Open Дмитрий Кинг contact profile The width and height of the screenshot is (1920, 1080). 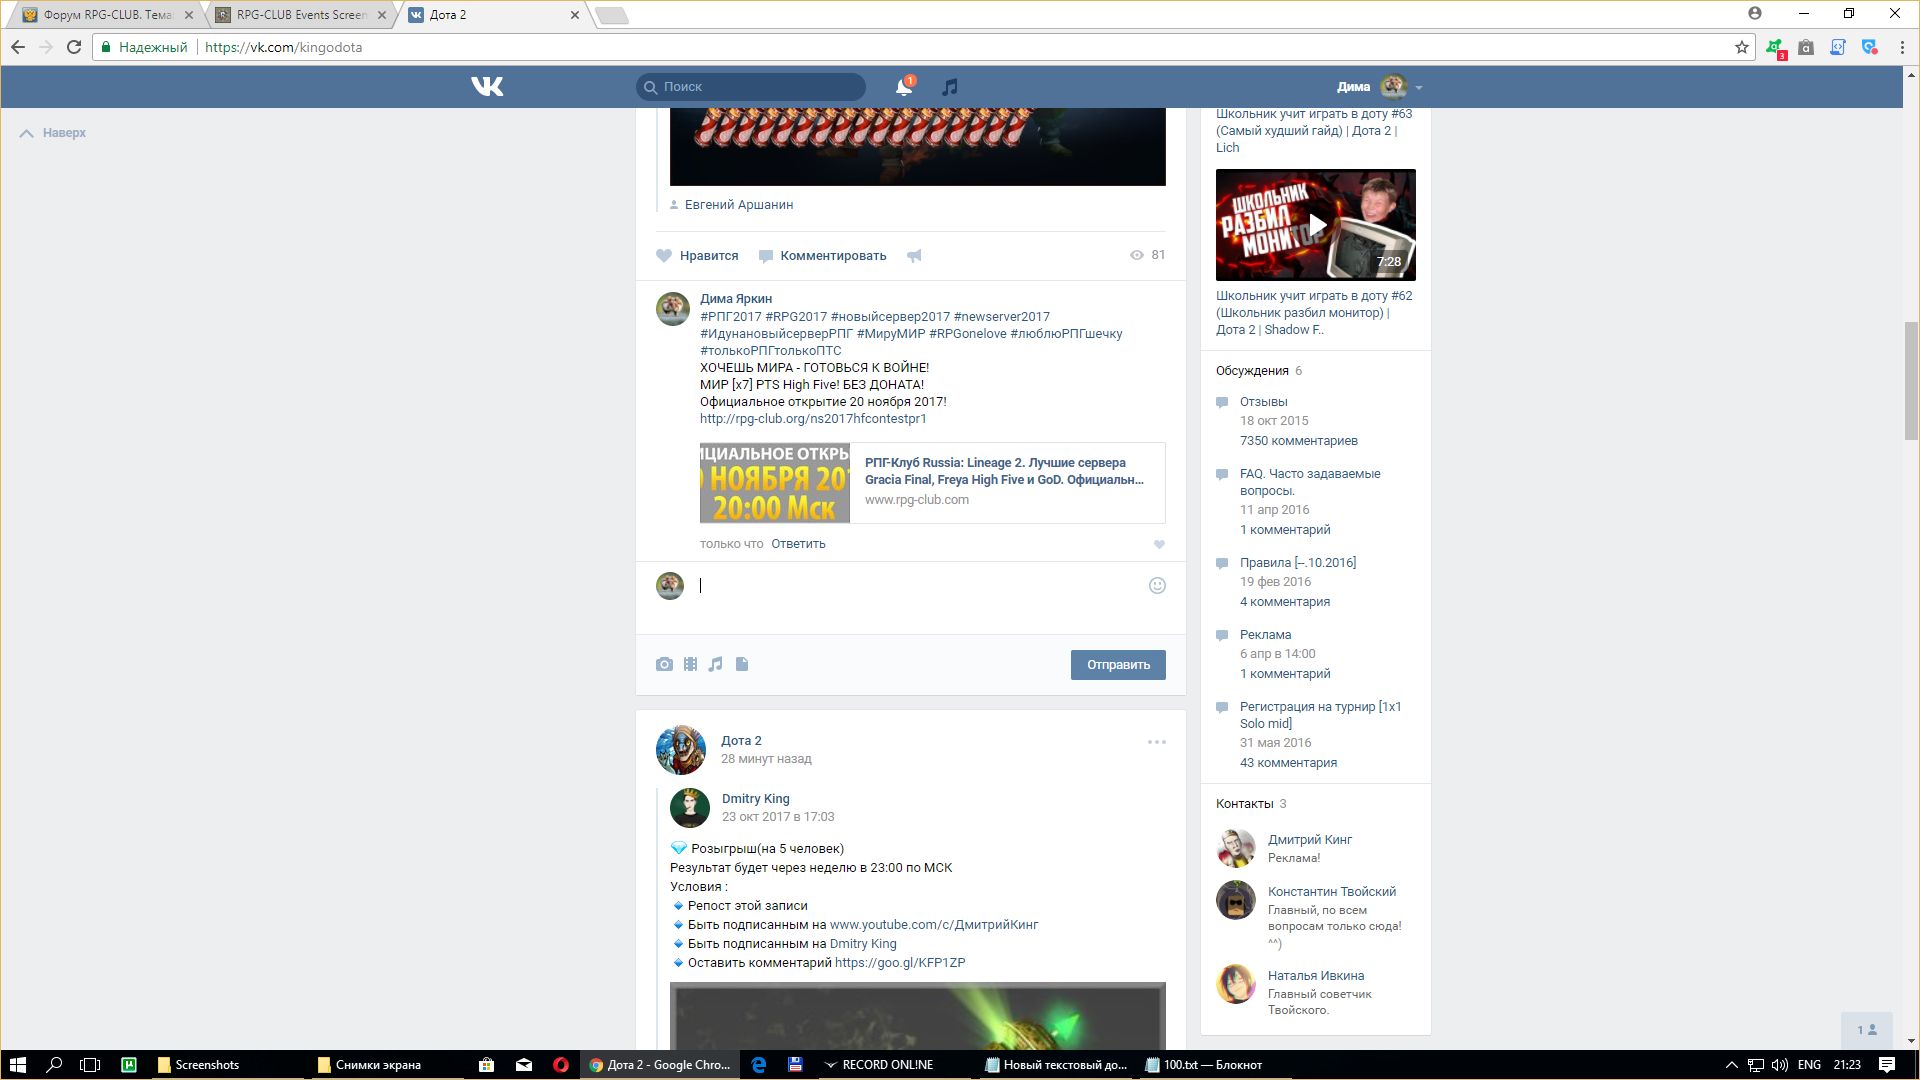click(1310, 840)
